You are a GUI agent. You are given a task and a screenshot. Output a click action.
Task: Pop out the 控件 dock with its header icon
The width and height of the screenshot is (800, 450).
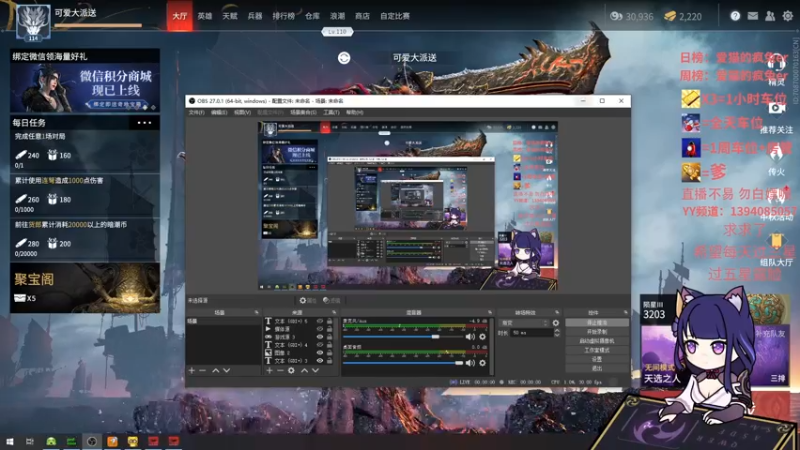(x=626, y=312)
